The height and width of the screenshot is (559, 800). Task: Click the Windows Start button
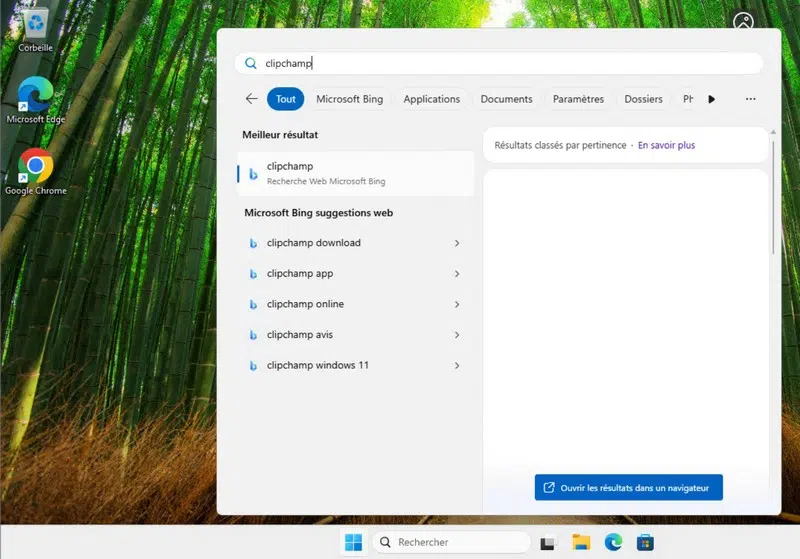353,542
